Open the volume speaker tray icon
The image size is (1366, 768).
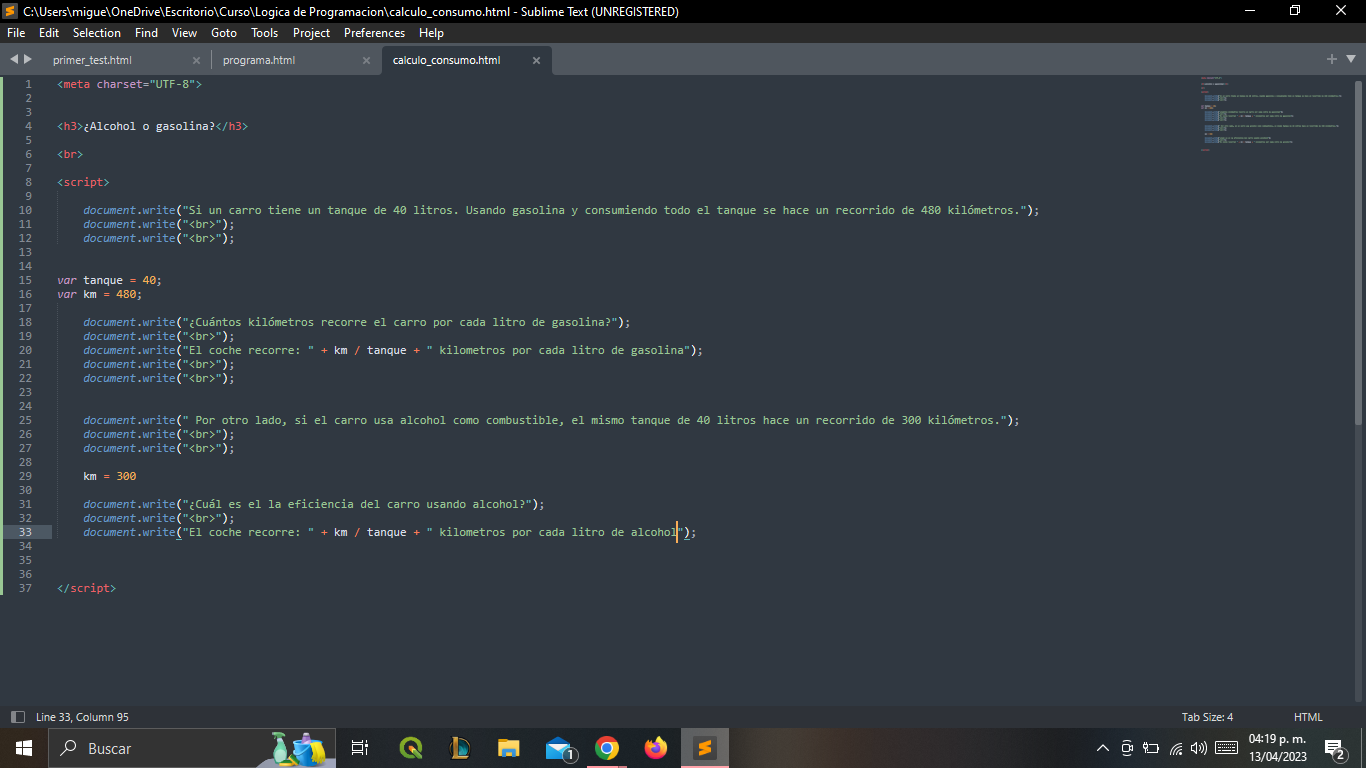coord(1199,748)
